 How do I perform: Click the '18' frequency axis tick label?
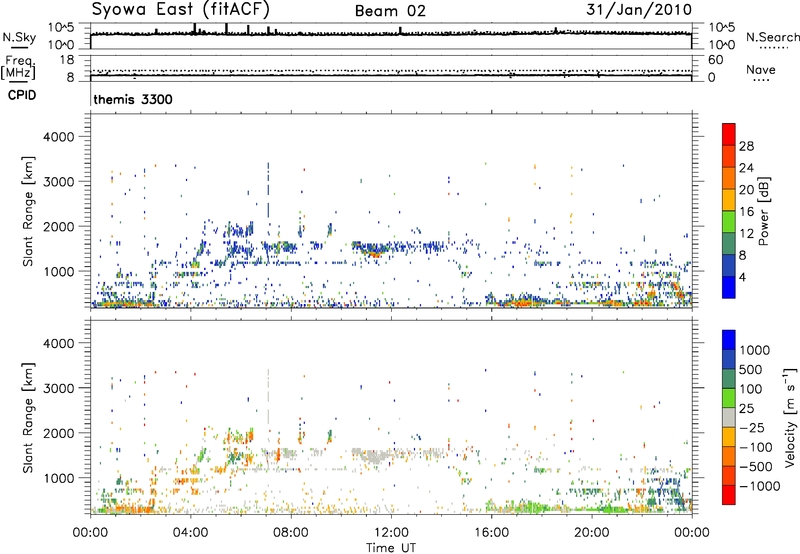67,60
